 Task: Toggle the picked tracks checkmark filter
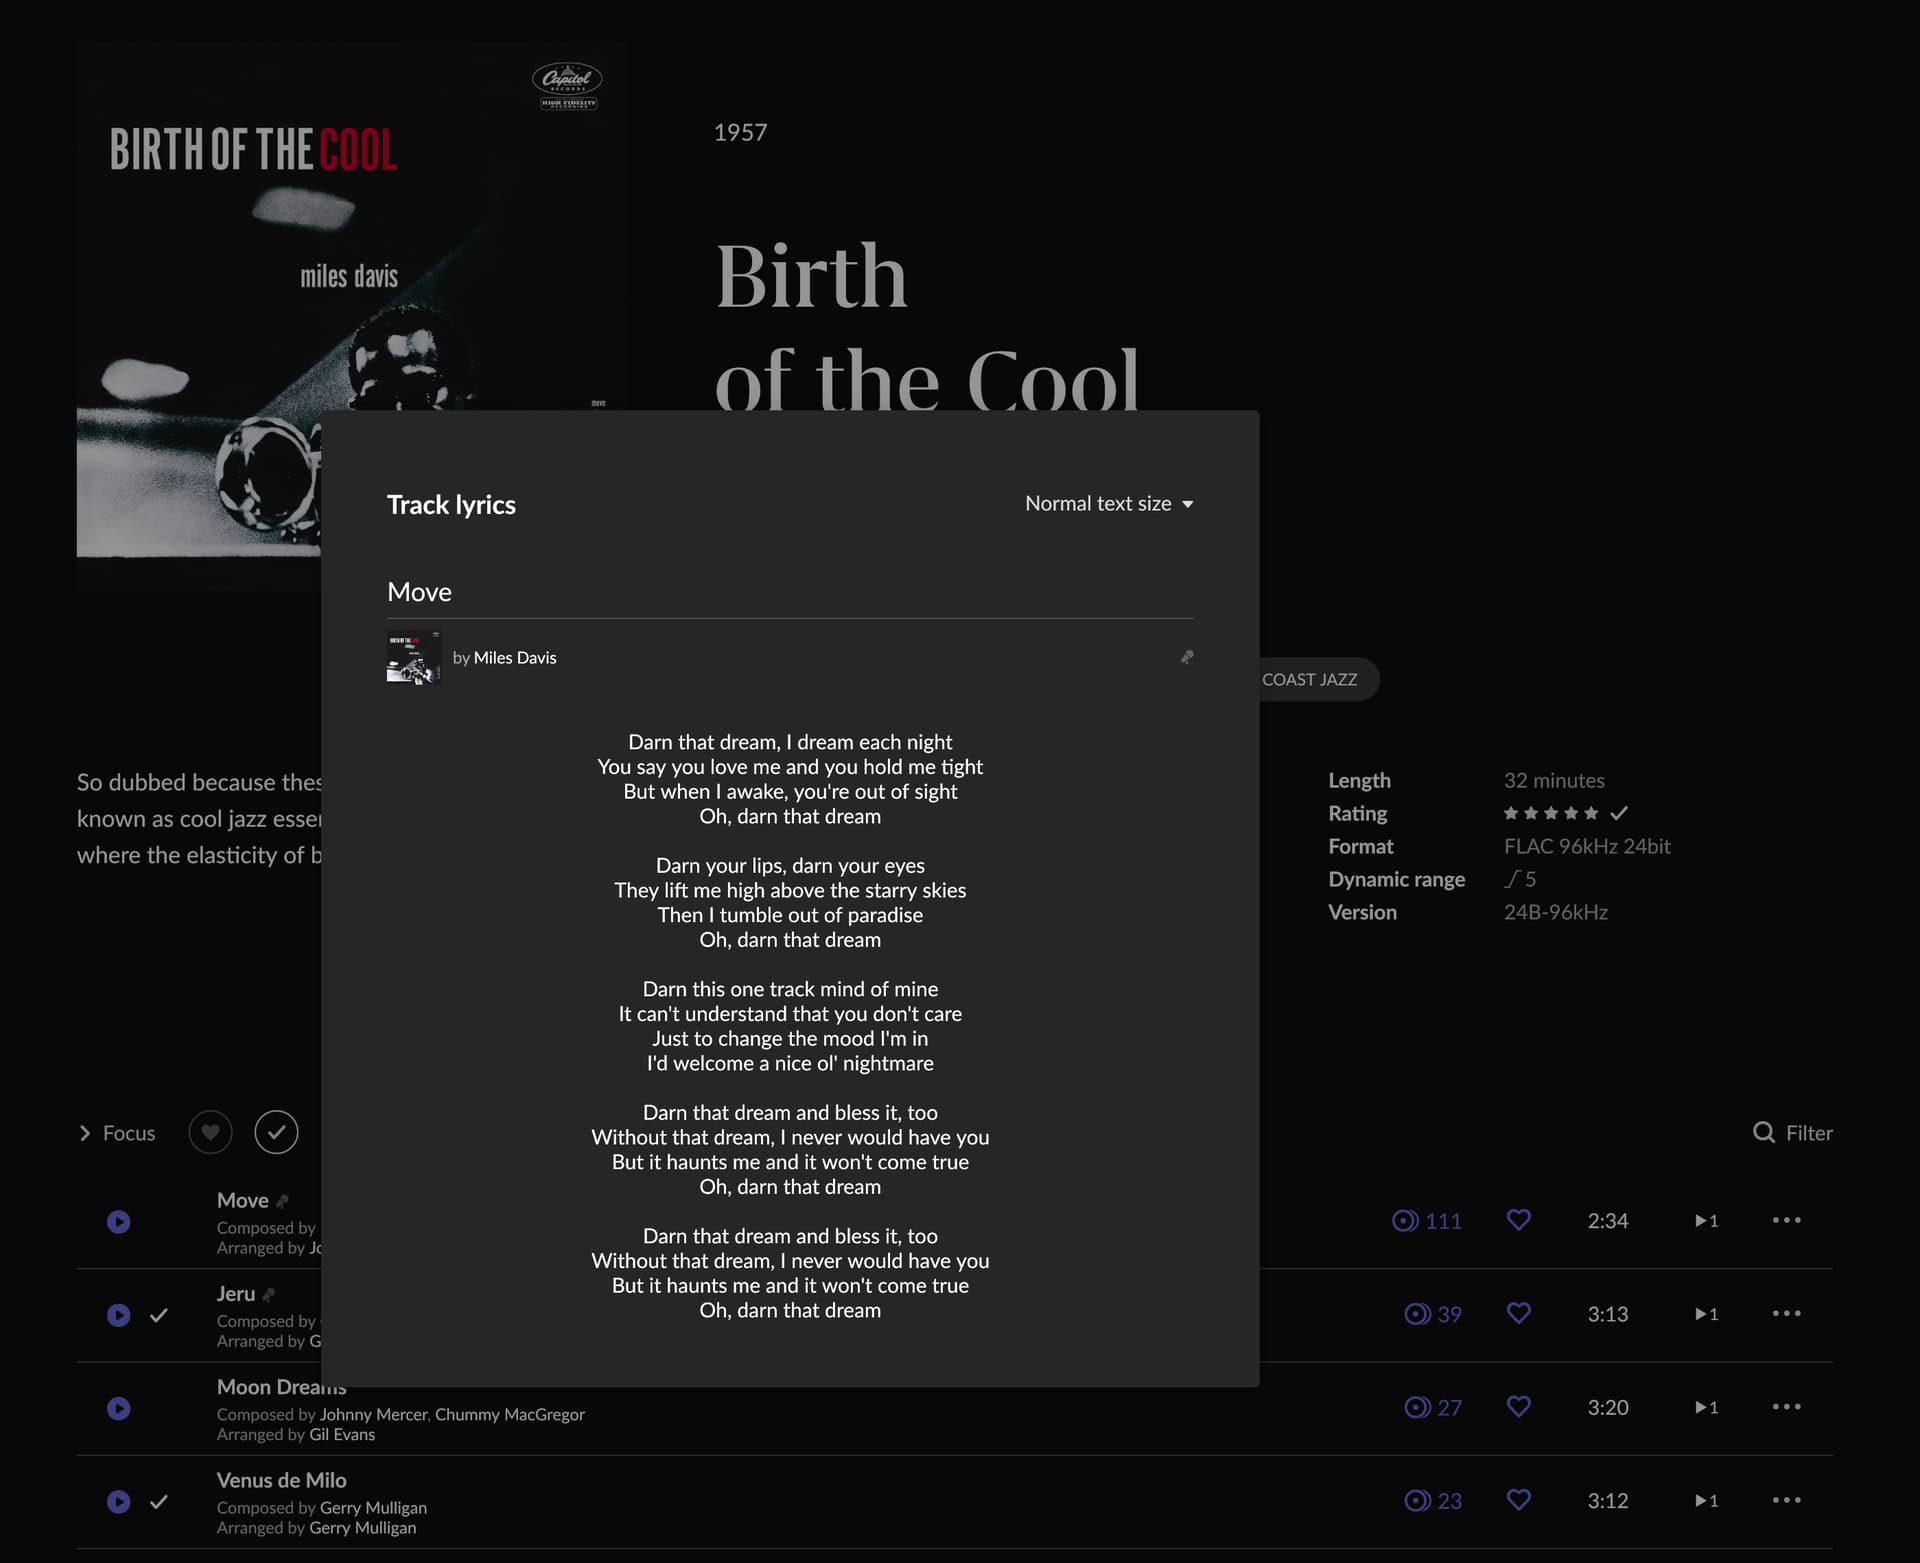coord(276,1132)
